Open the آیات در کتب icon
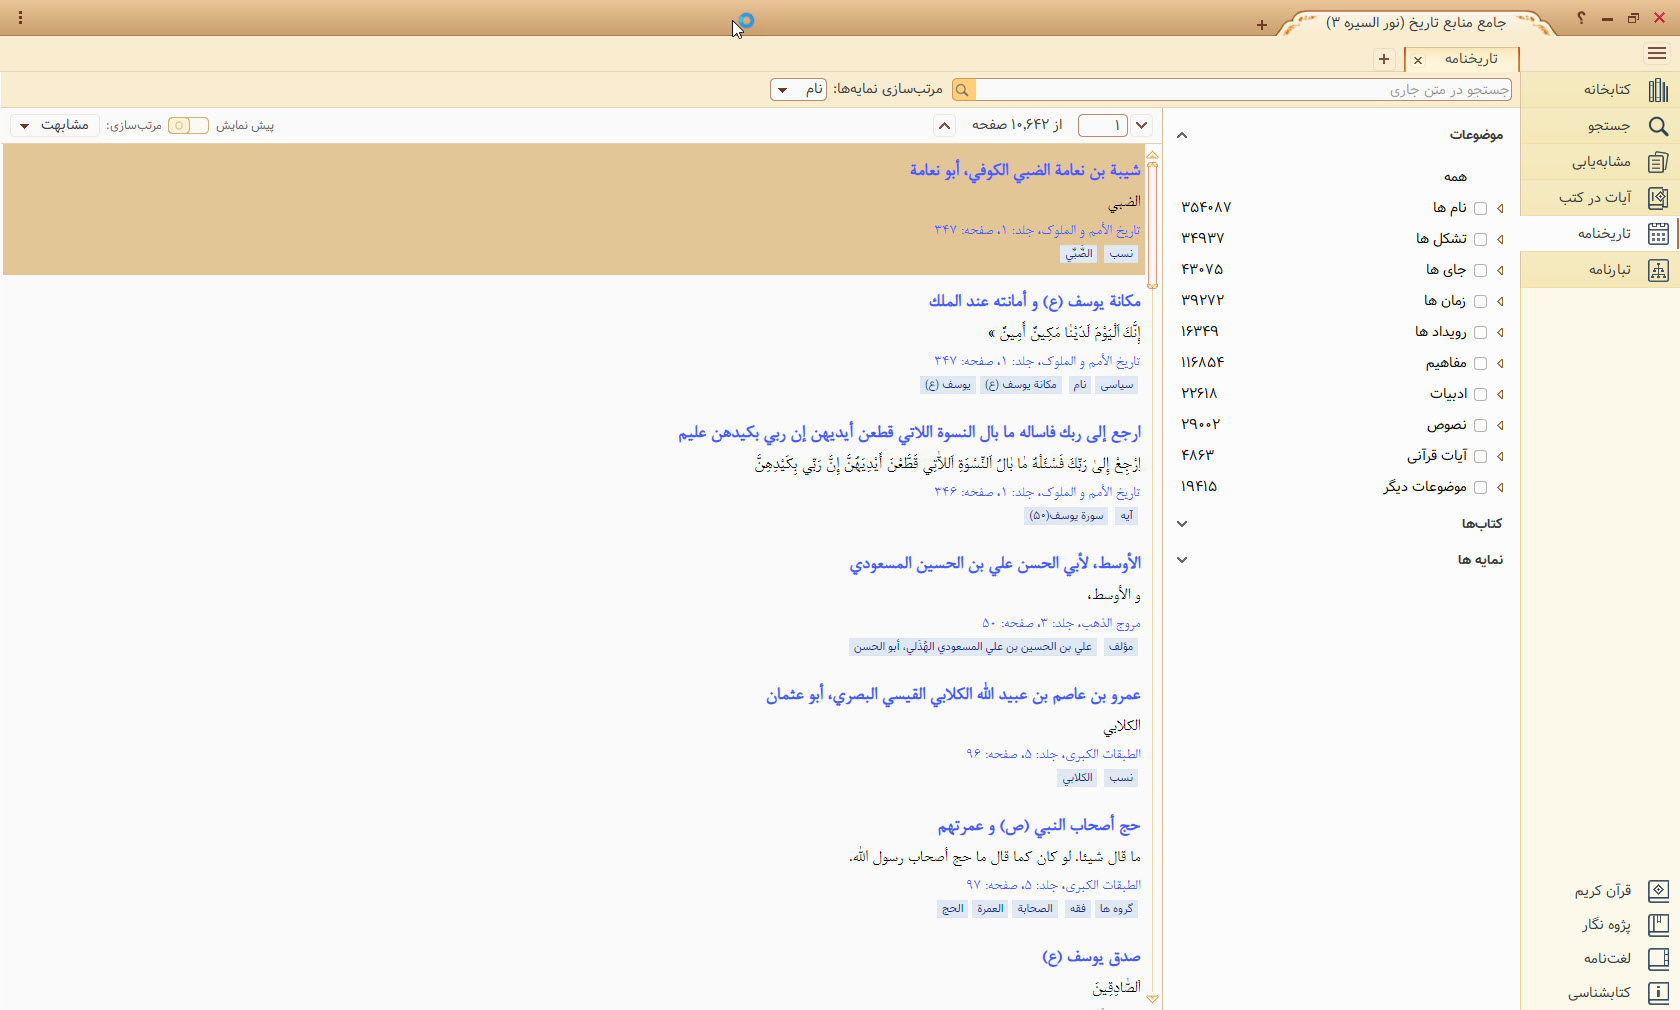Screen dimensions: 1680x1010 click(1657, 198)
